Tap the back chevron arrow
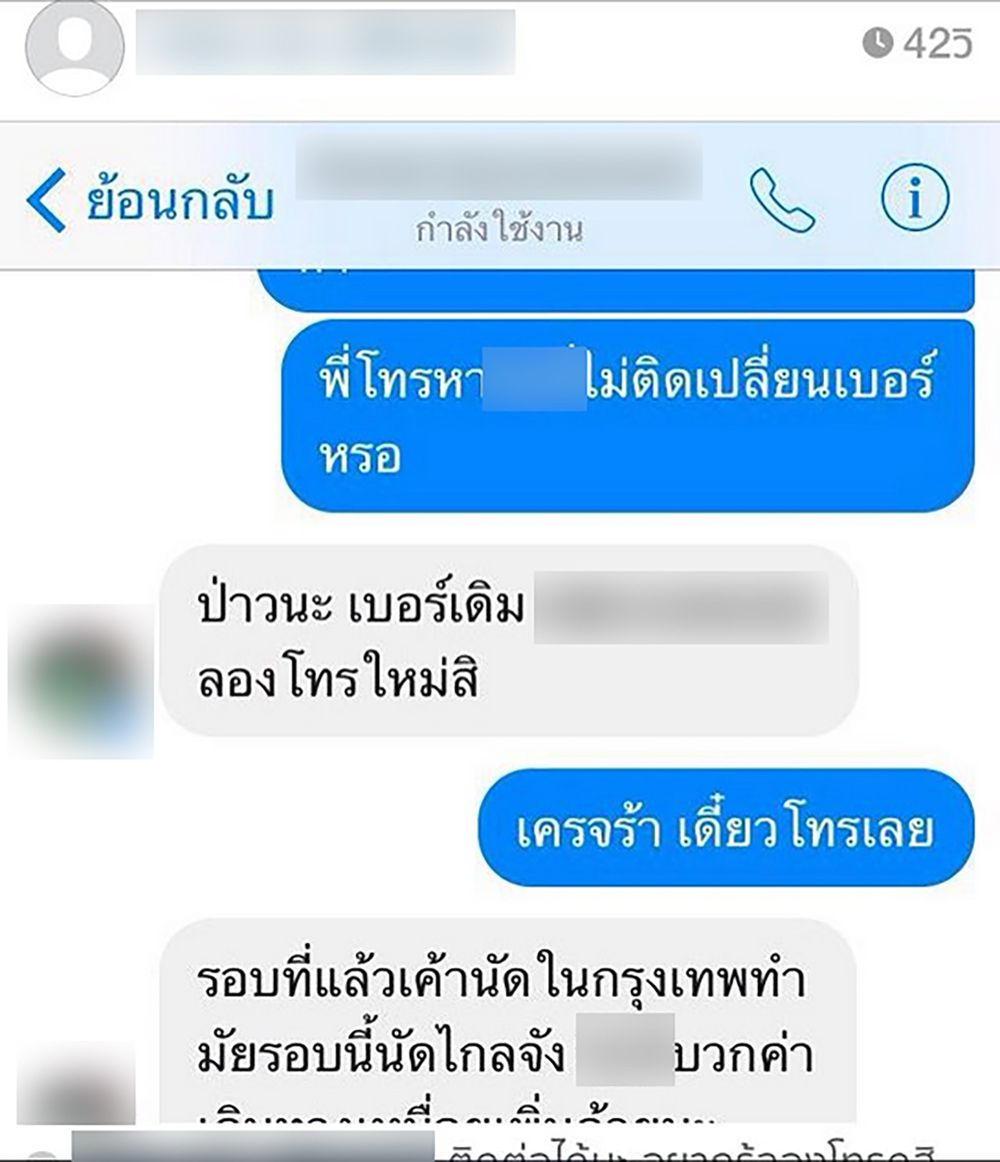Image resolution: width=1000 pixels, height=1162 pixels. tap(46, 200)
